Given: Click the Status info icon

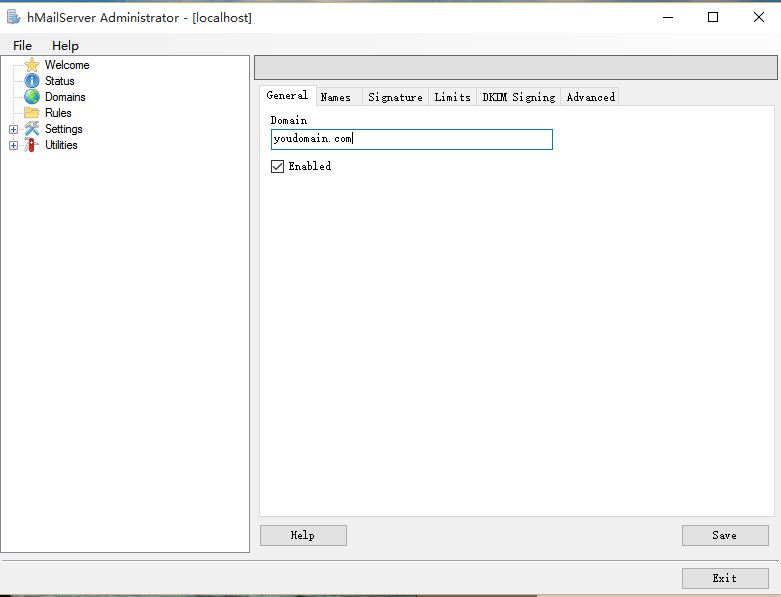Looking at the screenshot, I should pos(32,81).
